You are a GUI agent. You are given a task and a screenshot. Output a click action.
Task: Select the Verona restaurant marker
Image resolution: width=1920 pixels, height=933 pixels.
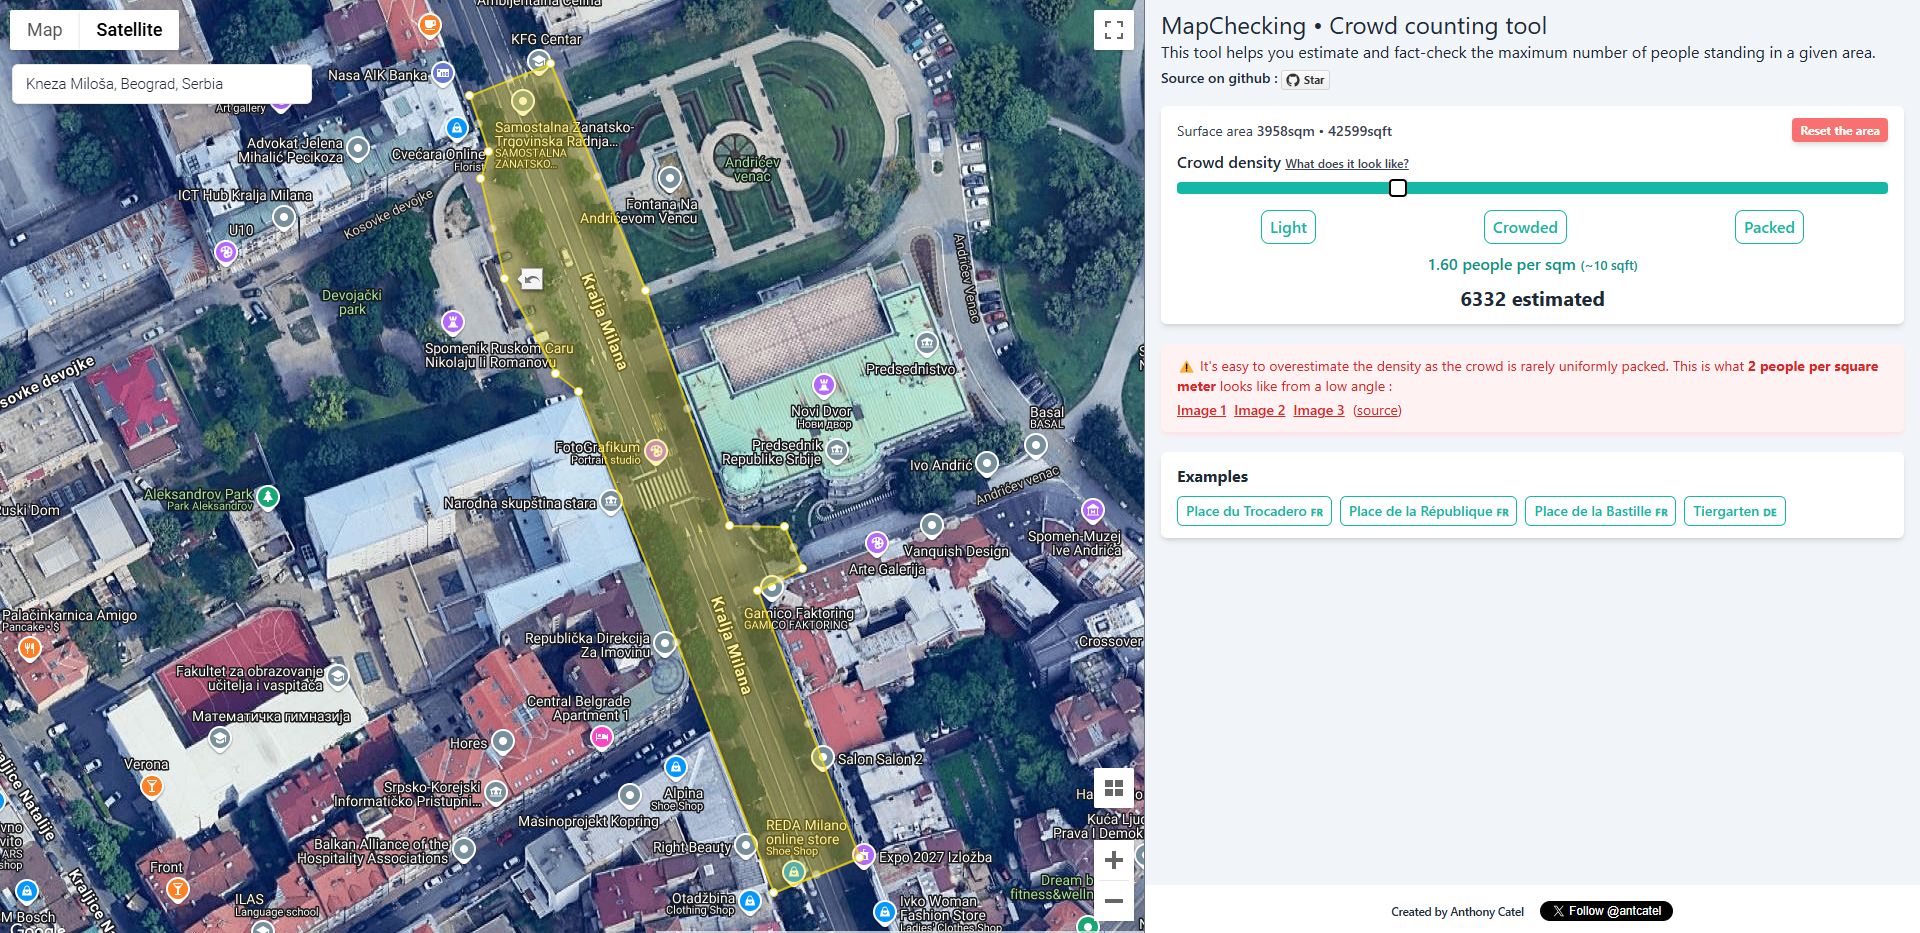(152, 786)
